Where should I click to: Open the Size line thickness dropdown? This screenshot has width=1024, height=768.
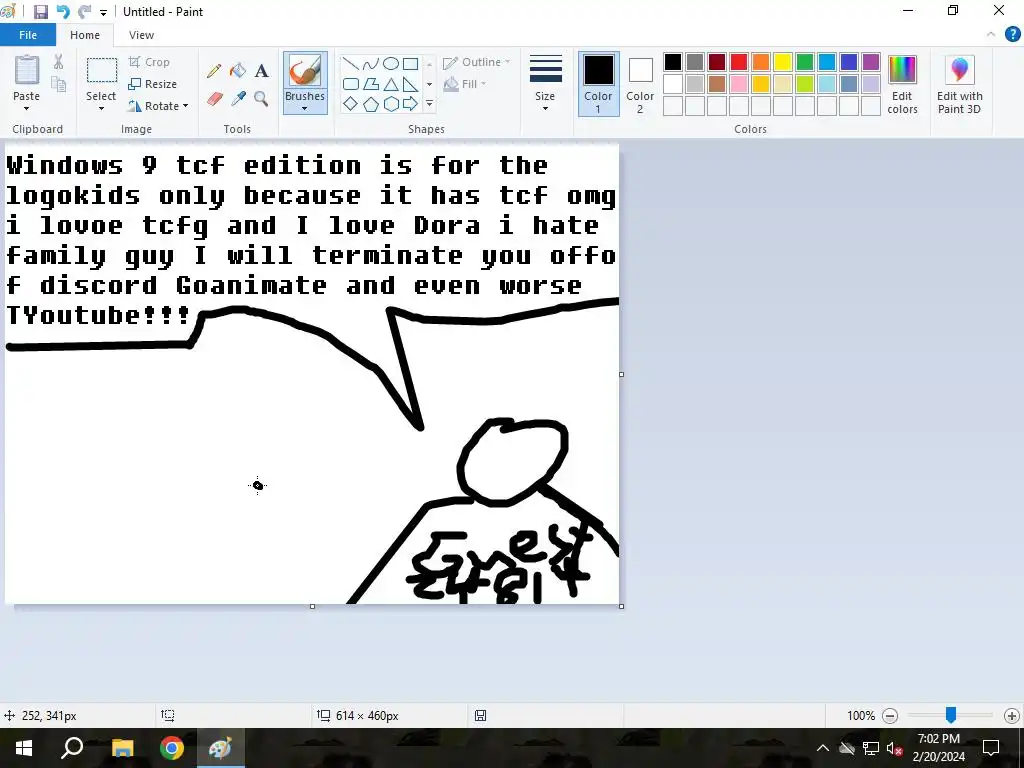545,84
